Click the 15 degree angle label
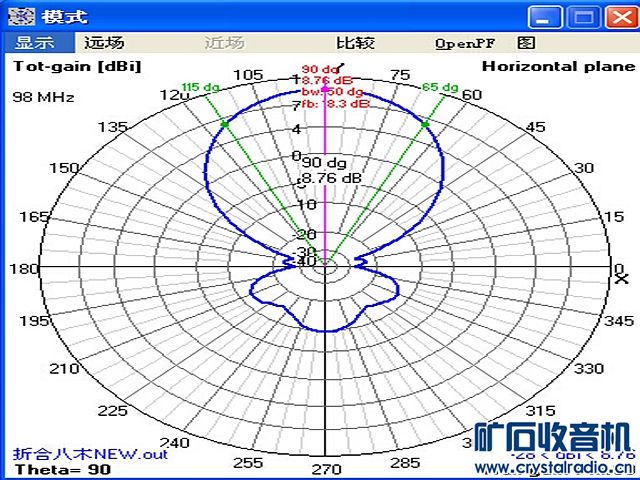 [x=614, y=216]
